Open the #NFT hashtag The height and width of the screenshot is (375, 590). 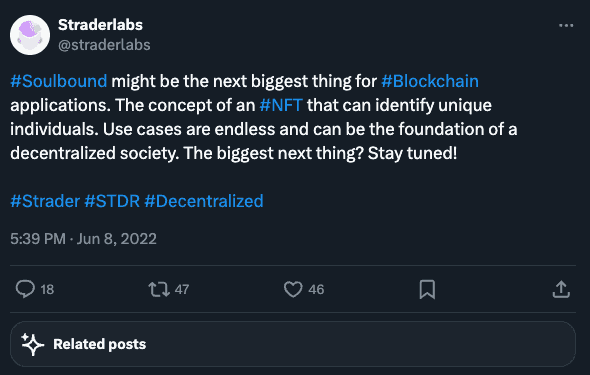pos(281,105)
